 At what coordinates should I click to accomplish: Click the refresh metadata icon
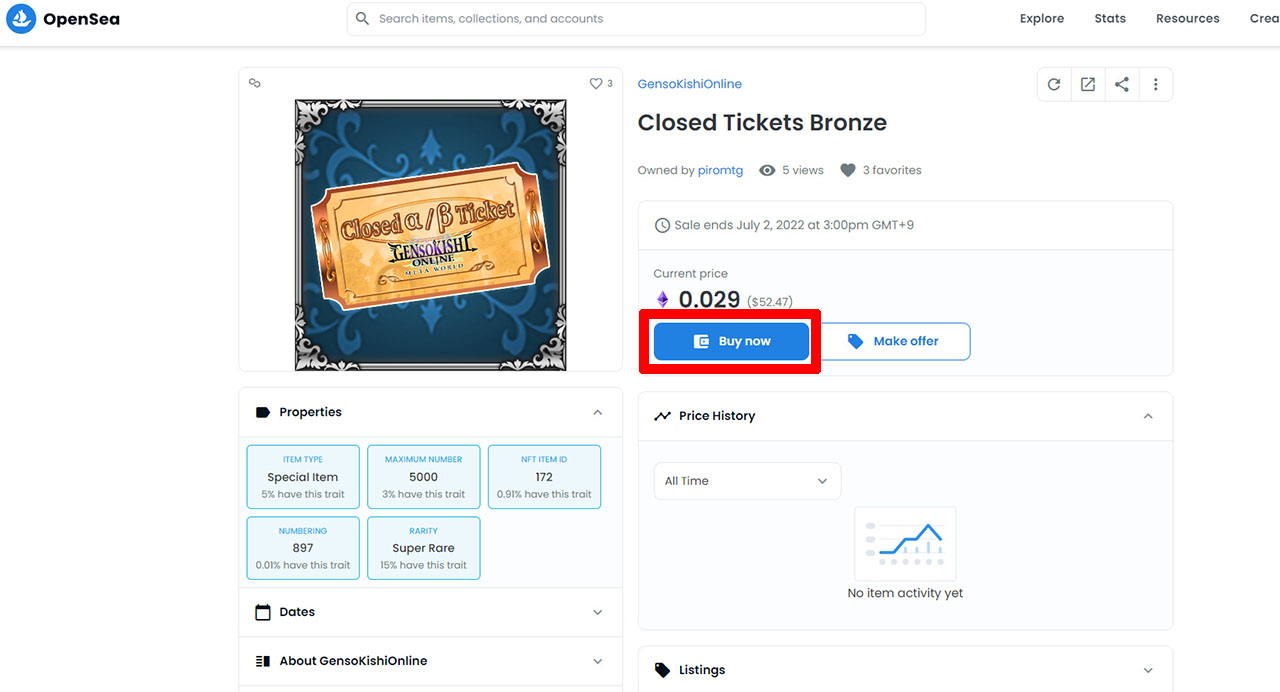(1054, 85)
